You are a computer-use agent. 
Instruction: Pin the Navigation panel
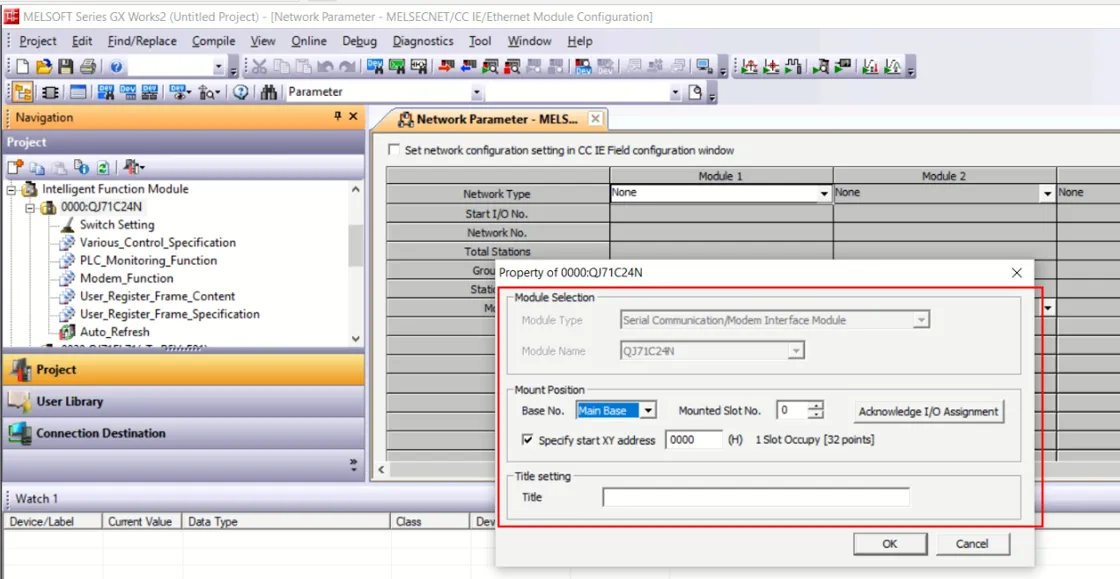pyautogui.click(x=338, y=116)
